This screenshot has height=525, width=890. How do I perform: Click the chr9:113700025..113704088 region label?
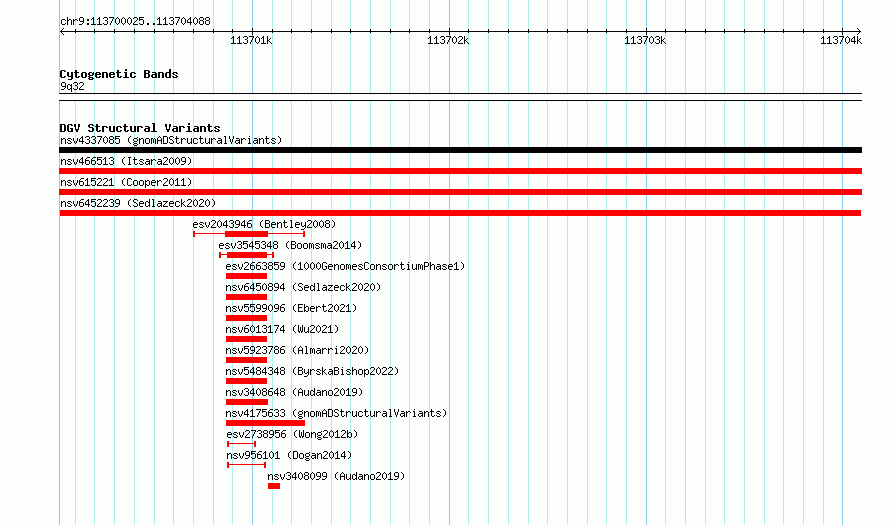coord(135,22)
